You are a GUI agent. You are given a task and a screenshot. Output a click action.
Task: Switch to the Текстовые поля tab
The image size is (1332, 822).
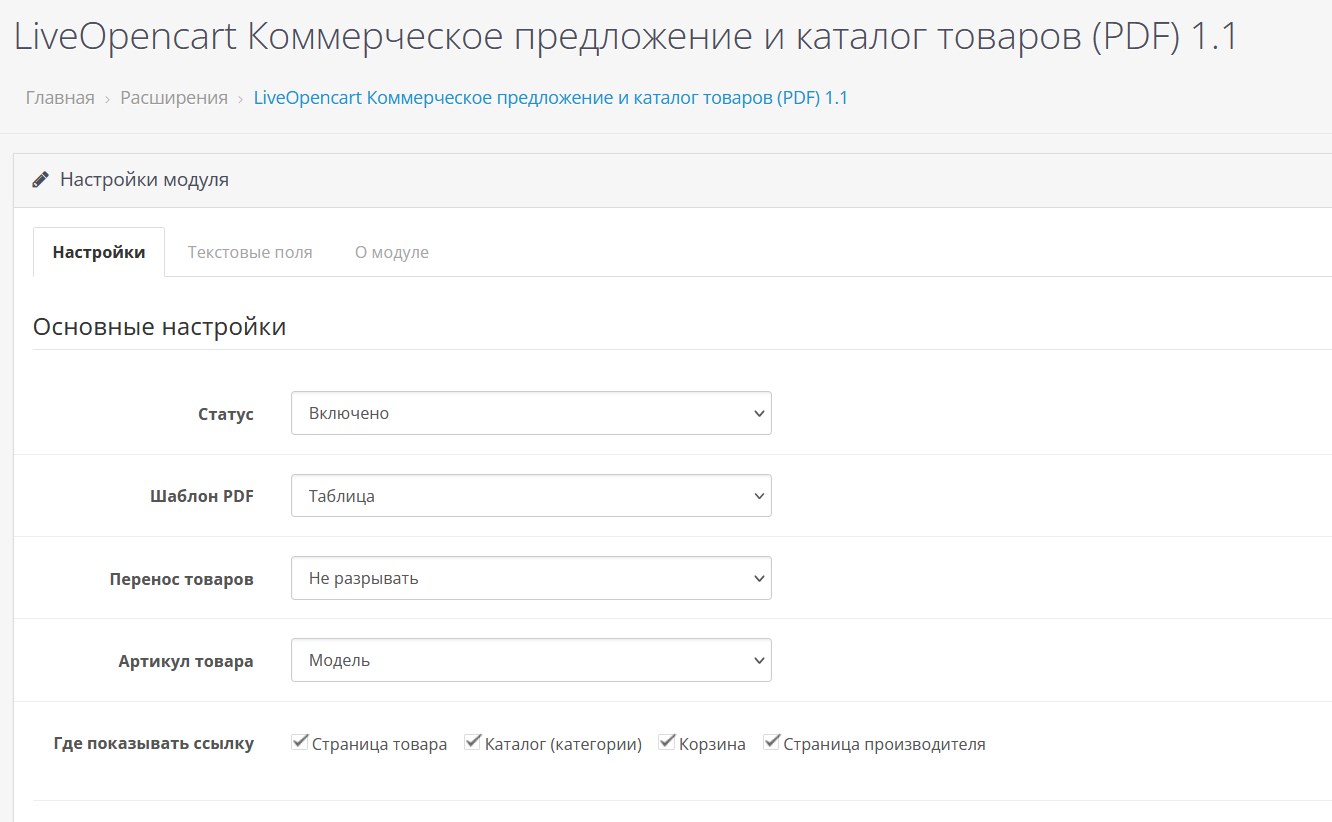coord(250,252)
